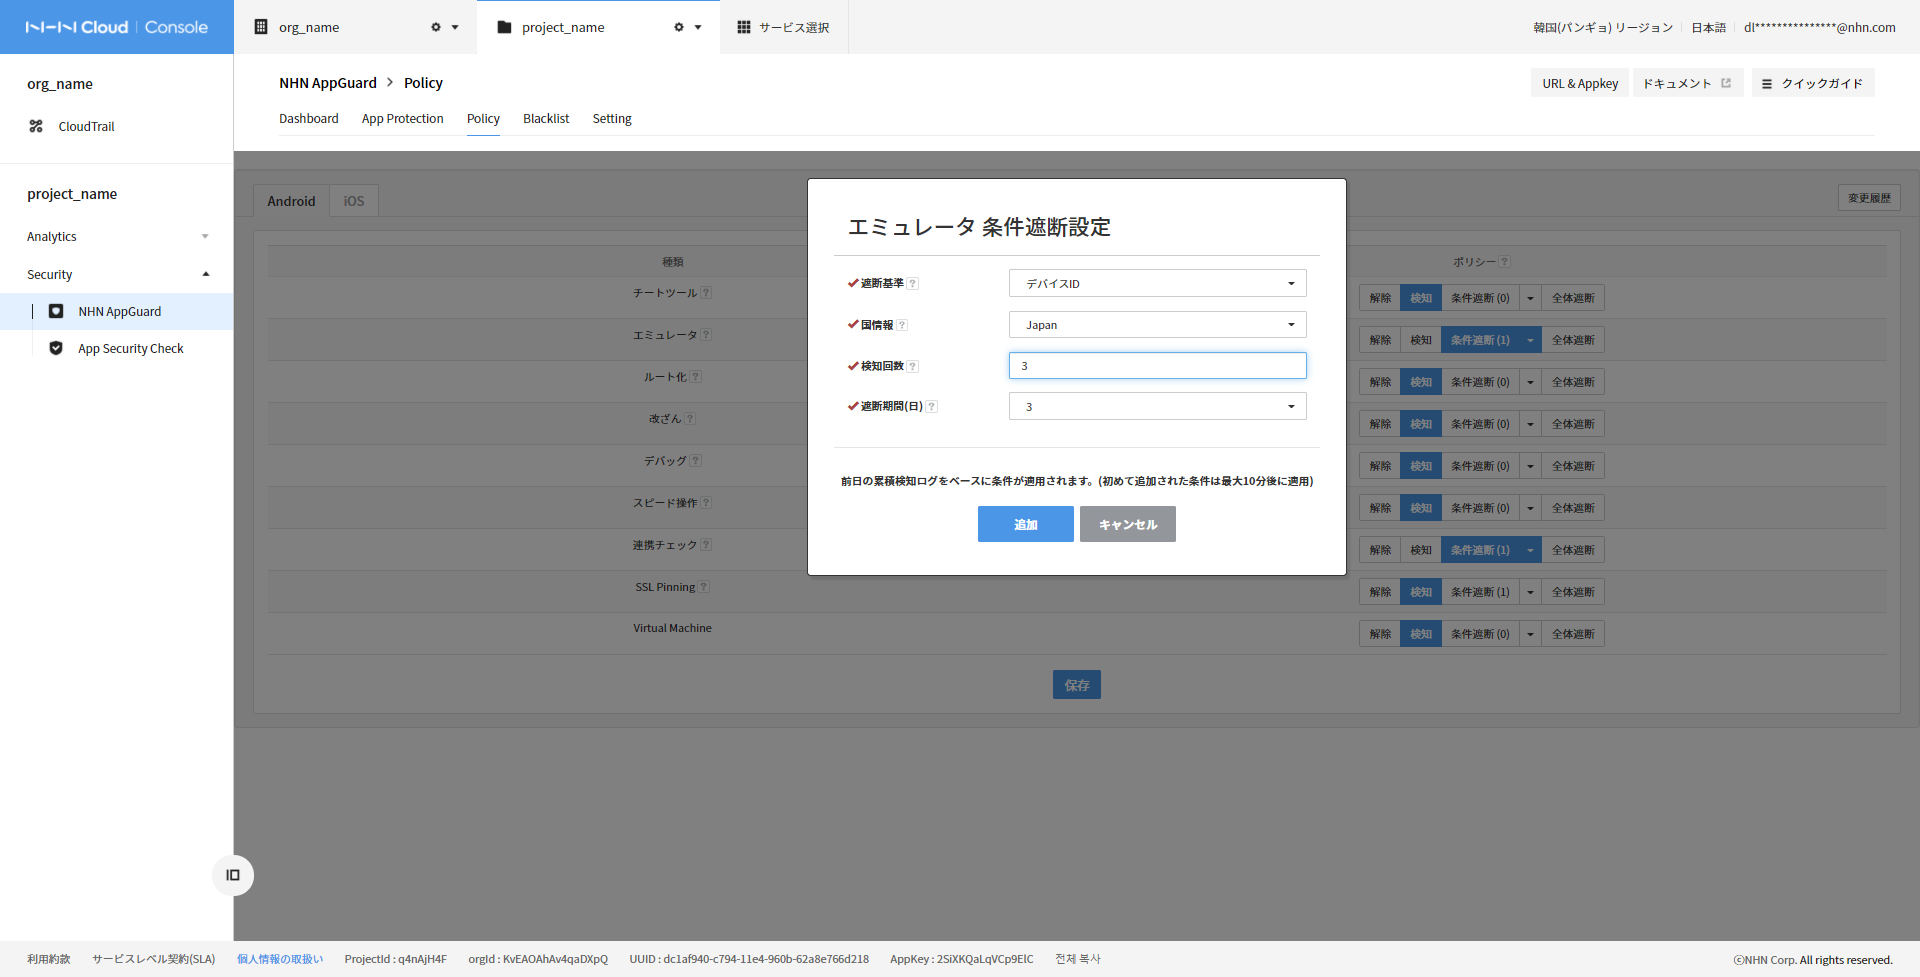The image size is (1920, 977).
Task: Open 条件遮断 dropdown arrow in エミュレータ row
Action: click(x=1530, y=340)
